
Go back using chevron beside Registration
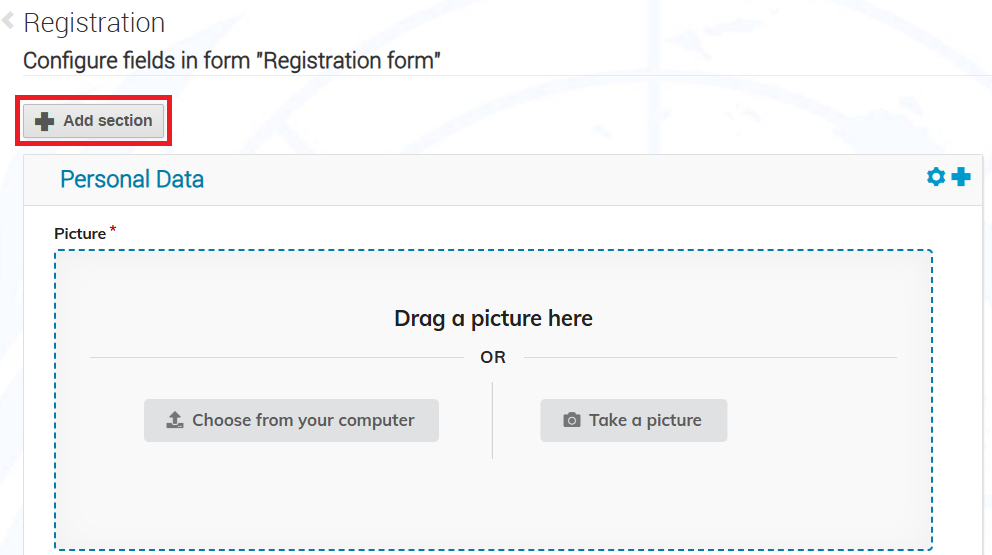8,21
